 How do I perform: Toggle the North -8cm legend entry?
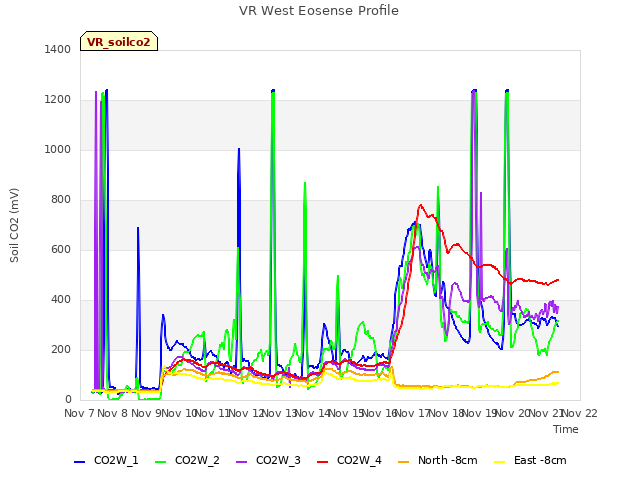(x=438, y=460)
